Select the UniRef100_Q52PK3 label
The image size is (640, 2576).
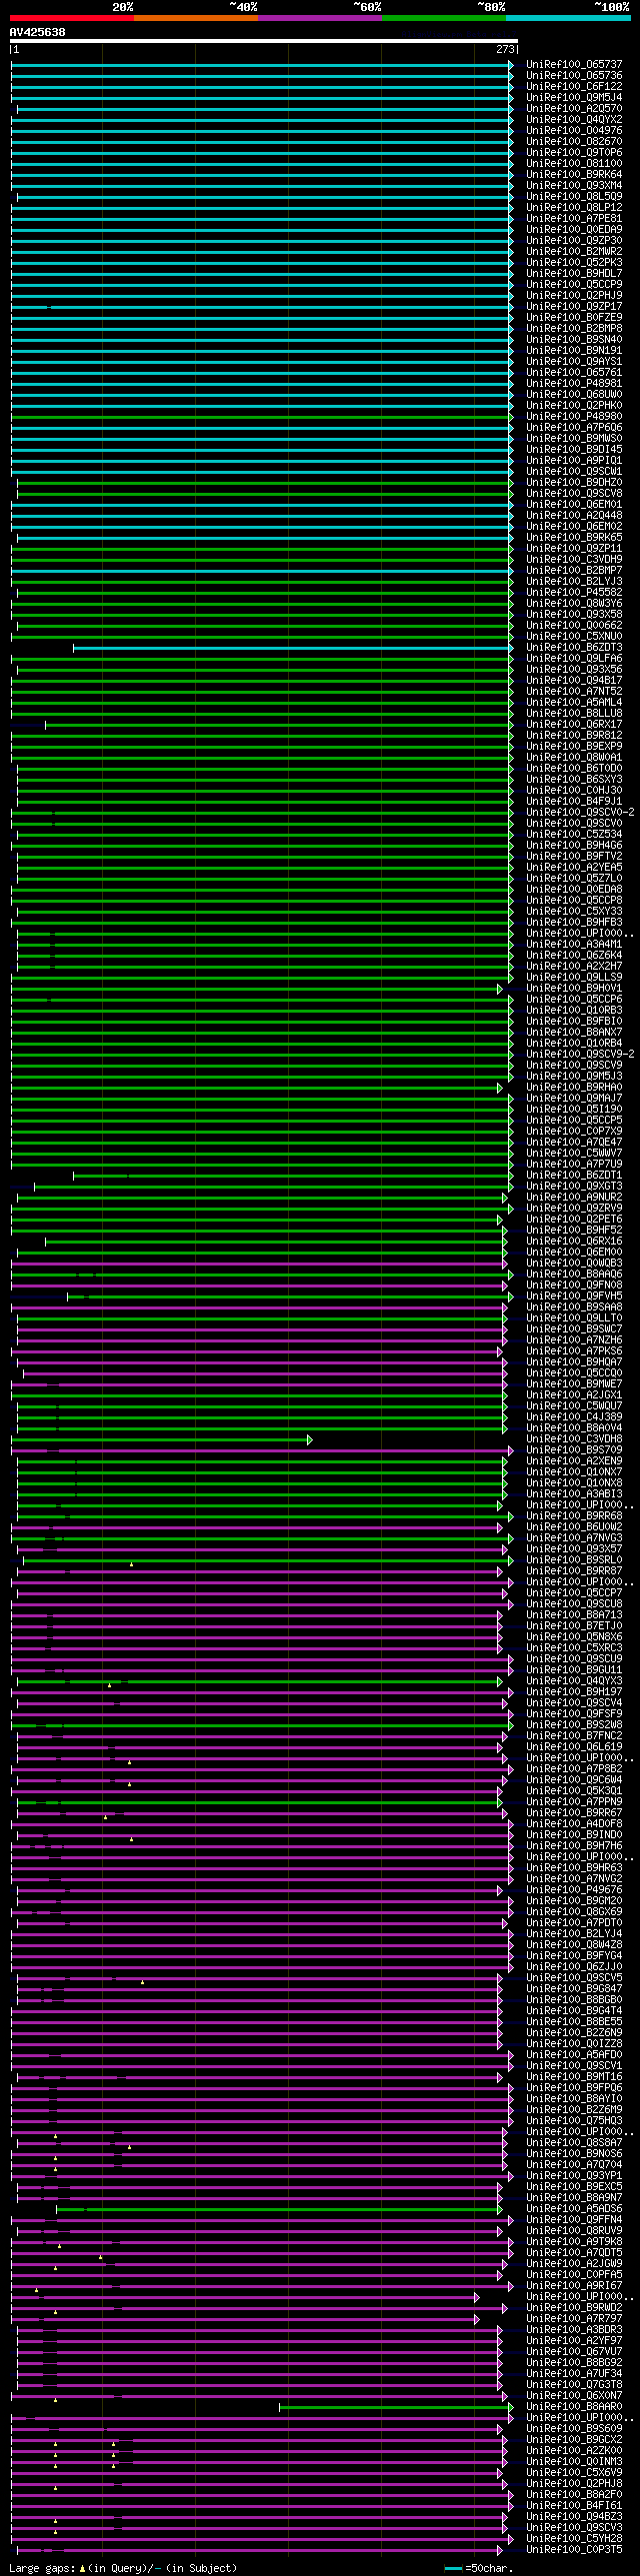[574, 263]
